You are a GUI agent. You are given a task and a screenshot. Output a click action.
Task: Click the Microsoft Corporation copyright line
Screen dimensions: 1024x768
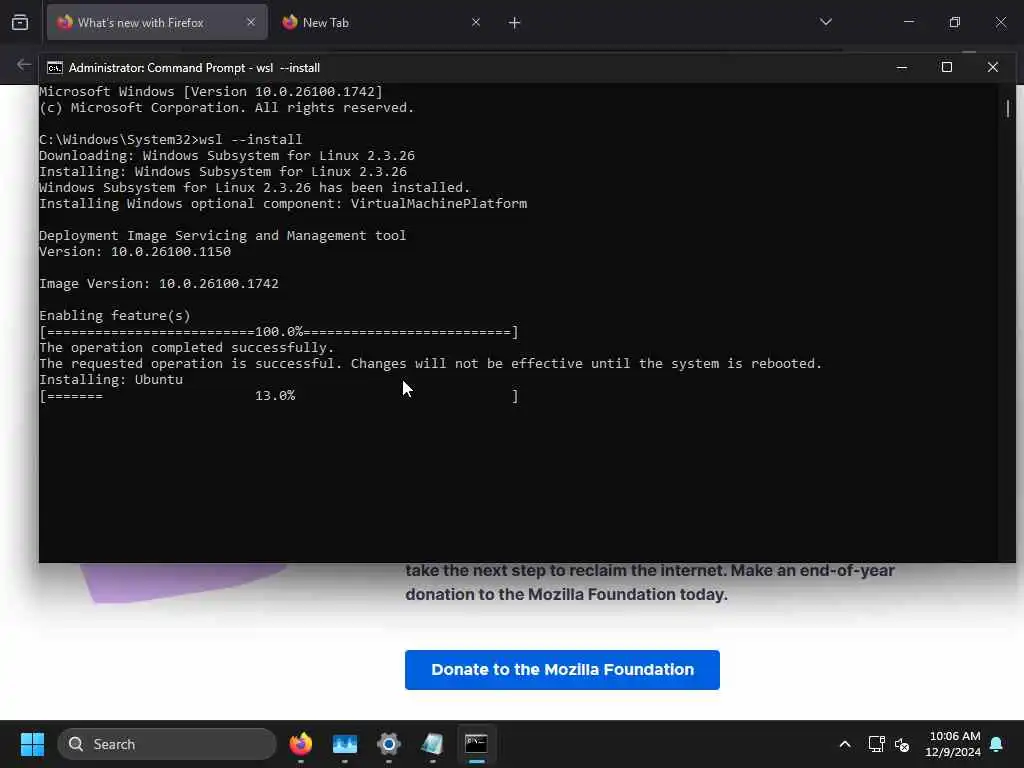coord(227,108)
